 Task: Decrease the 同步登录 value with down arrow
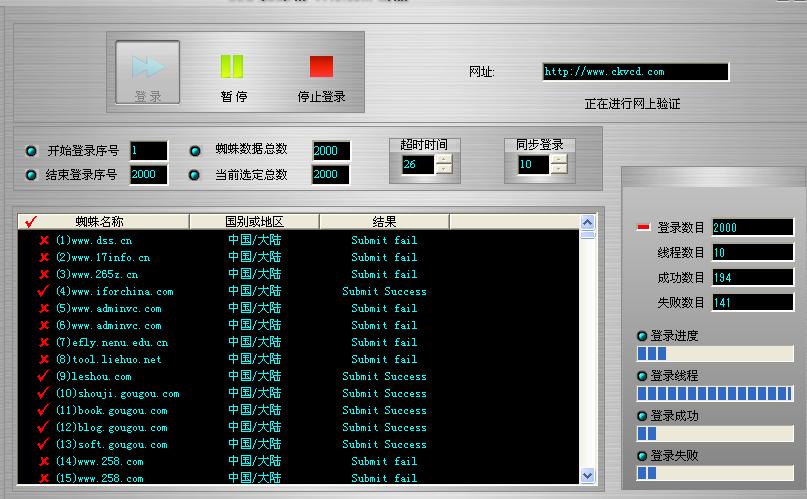(x=559, y=169)
